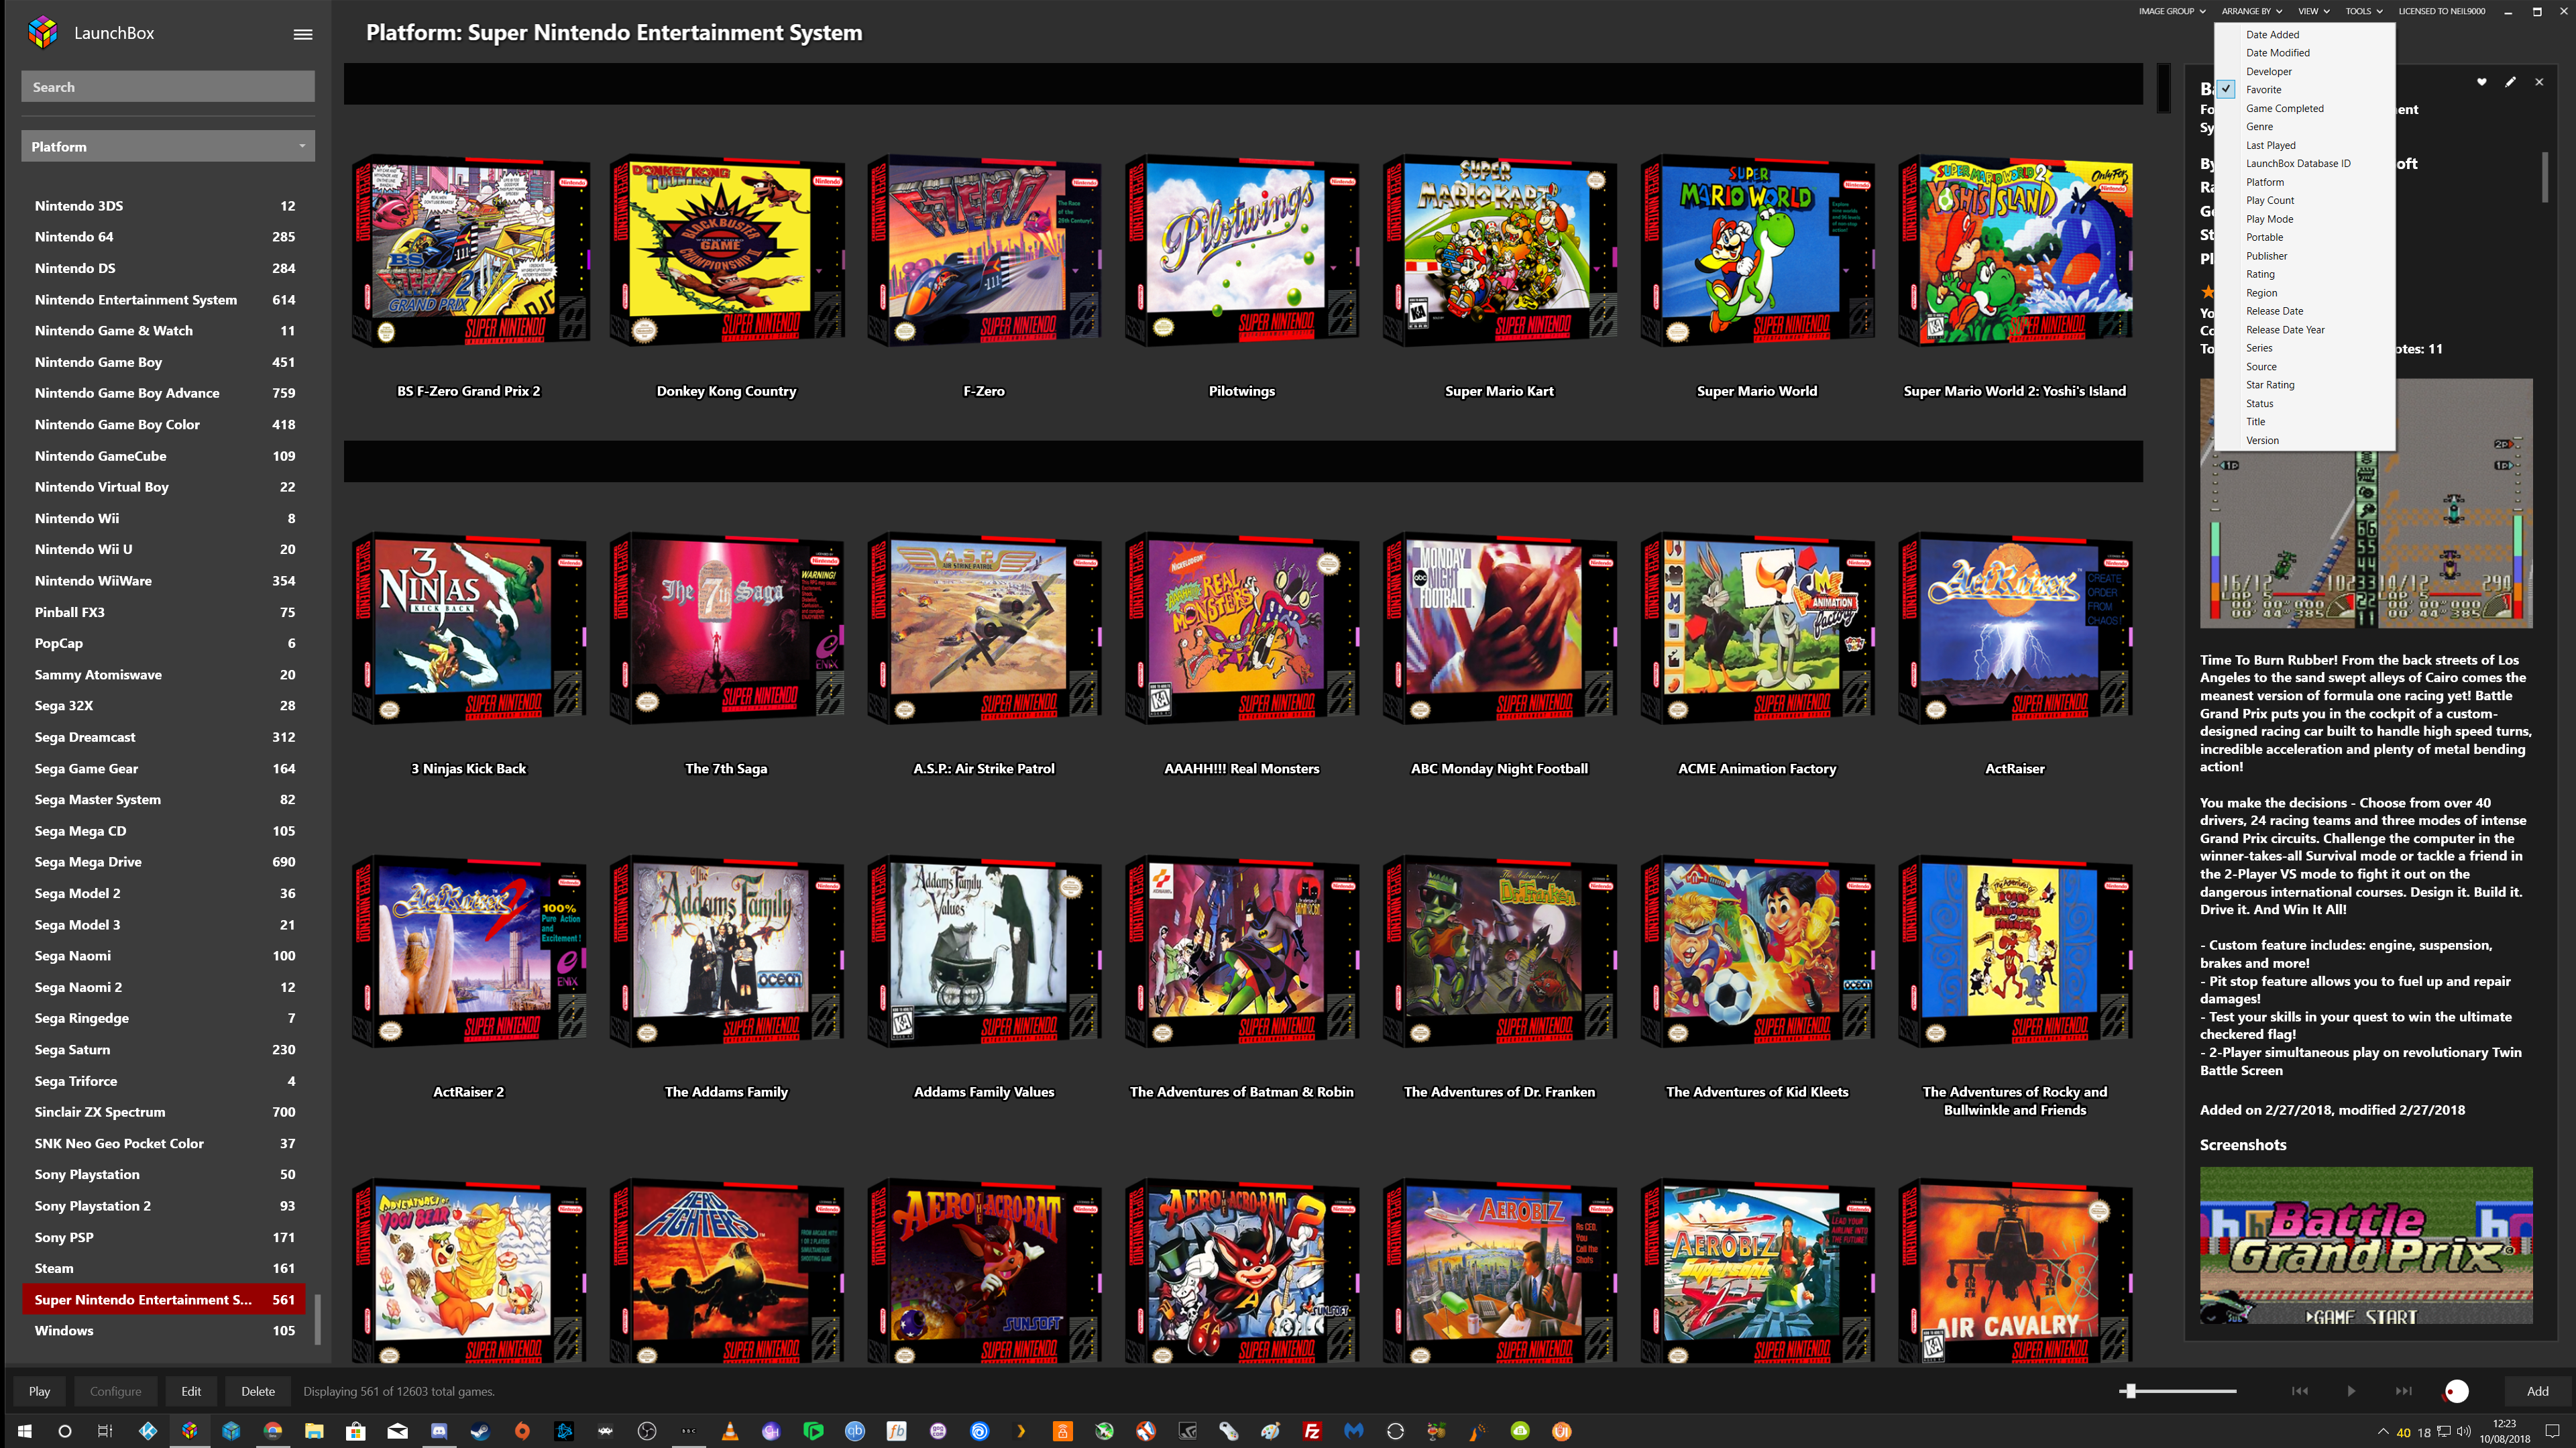Click the Delete button

point(258,1390)
